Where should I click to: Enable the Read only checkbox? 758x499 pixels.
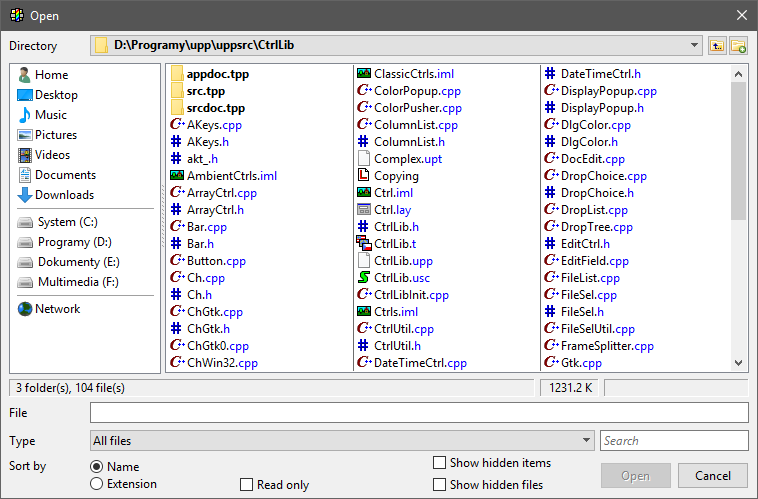click(x=247, y=485)
